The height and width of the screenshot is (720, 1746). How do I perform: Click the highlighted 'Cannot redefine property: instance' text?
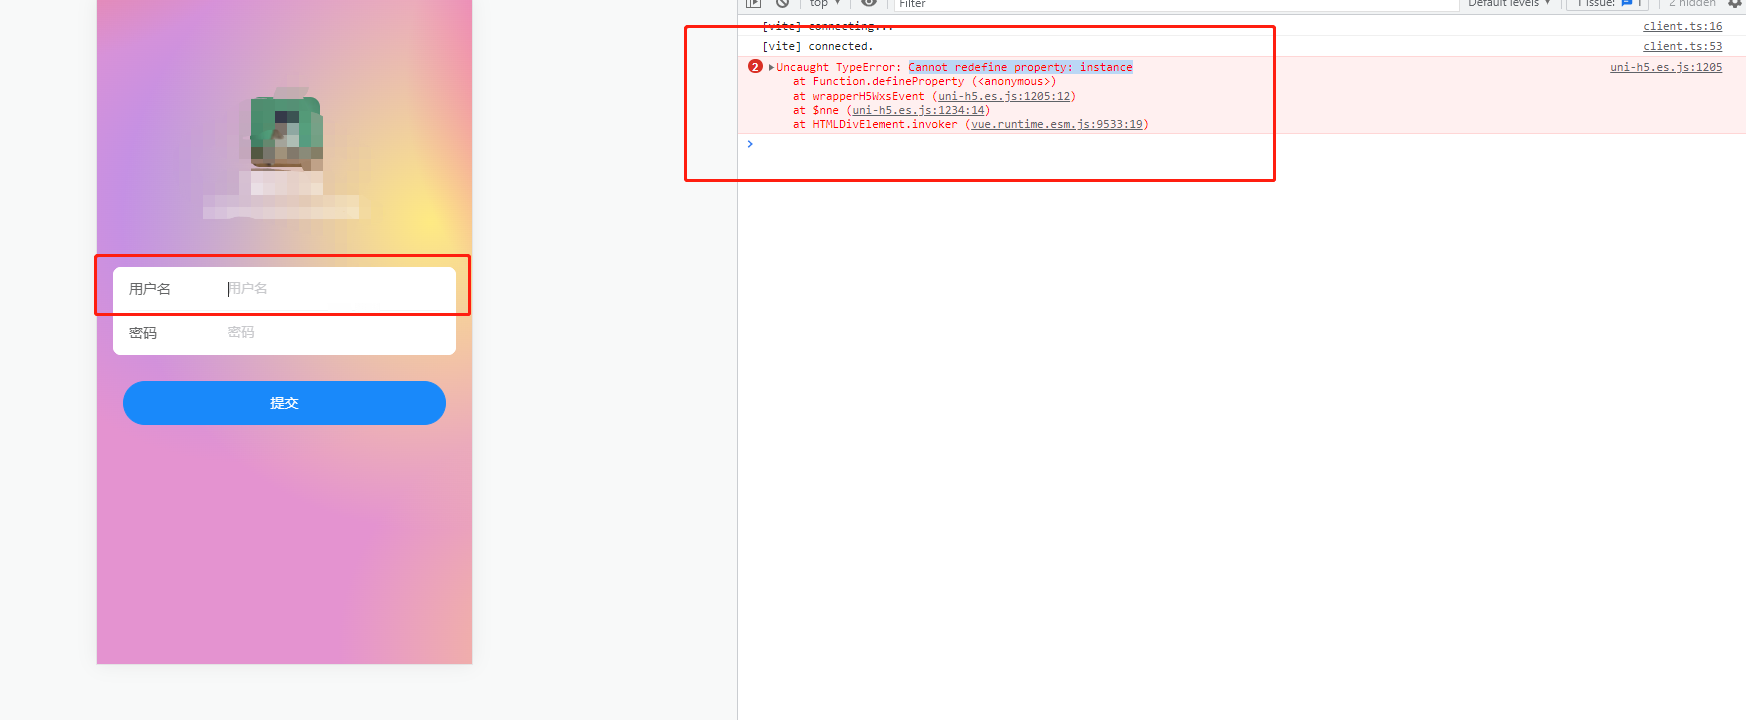coord(1020,67)
